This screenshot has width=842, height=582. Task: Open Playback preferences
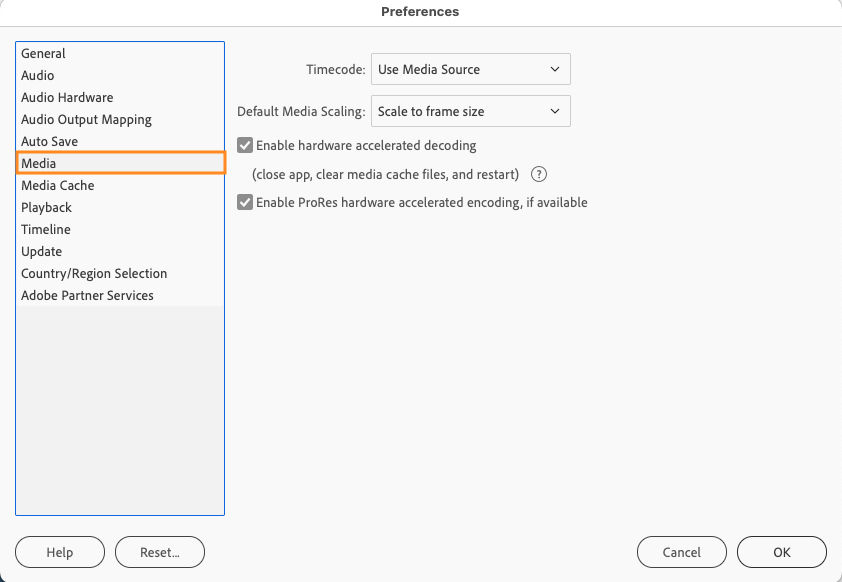pos(46,207)
